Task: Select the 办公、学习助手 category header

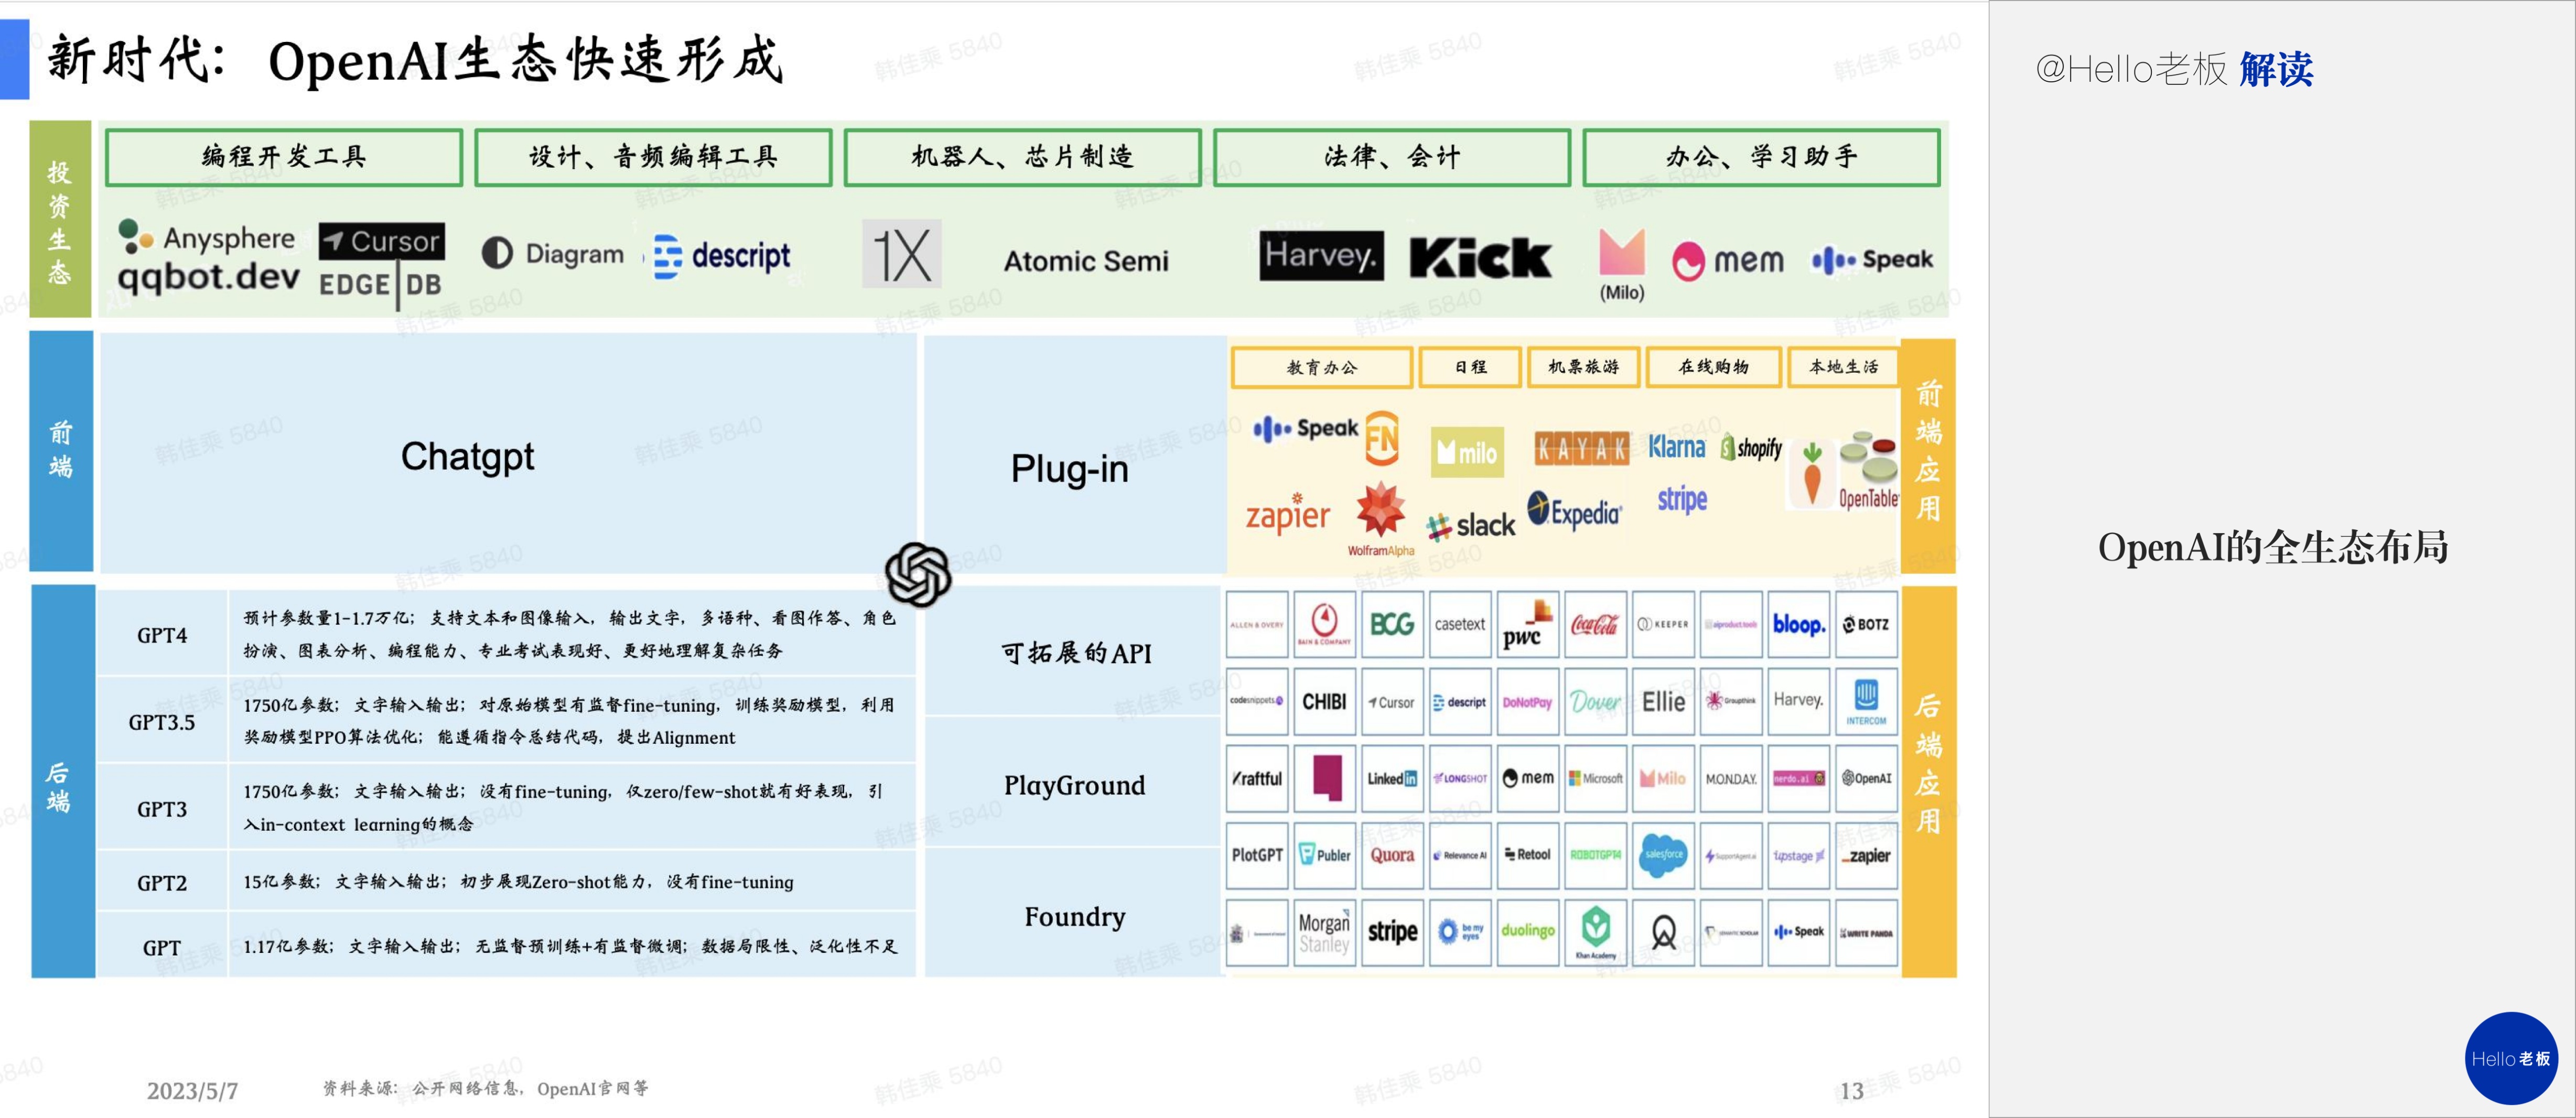Action: [x=1761, y=157]
